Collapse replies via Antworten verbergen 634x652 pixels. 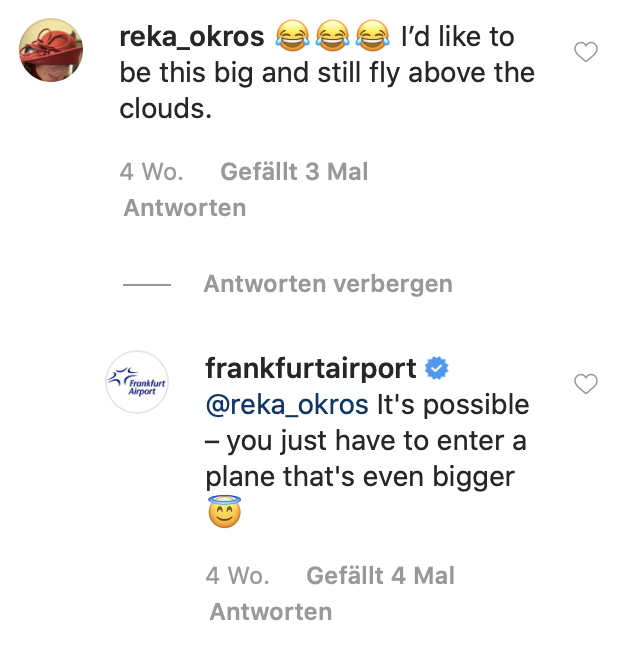pos(328,284)
